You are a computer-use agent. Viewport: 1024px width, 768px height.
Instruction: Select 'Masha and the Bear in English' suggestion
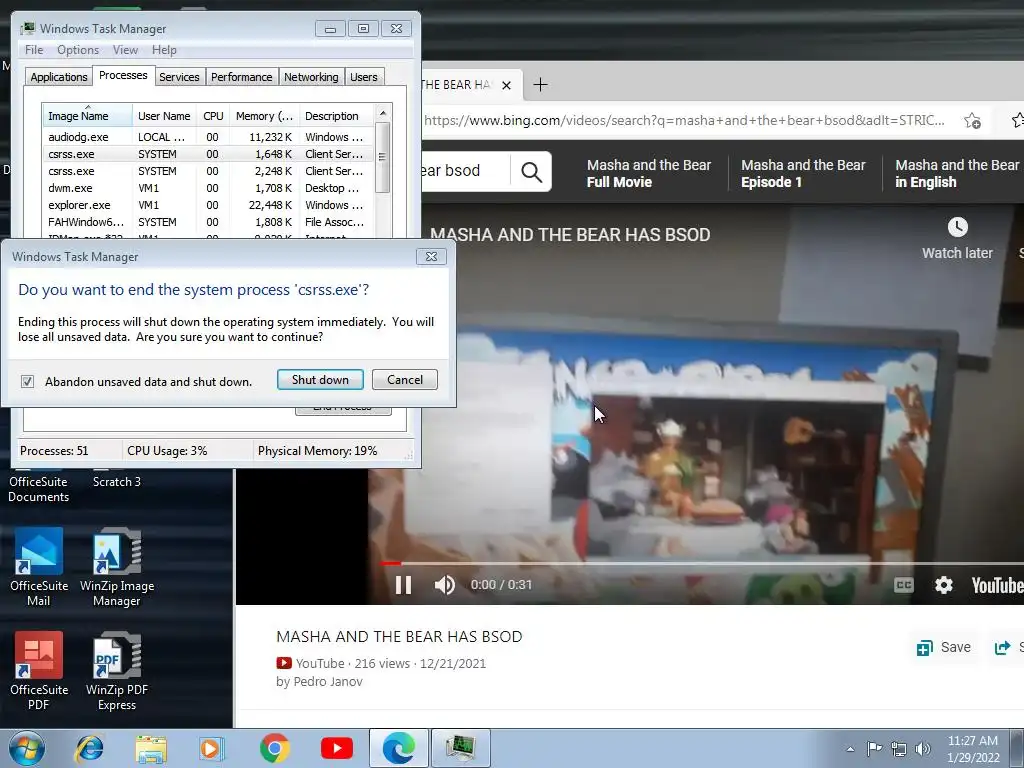click(x=957, y=174)
